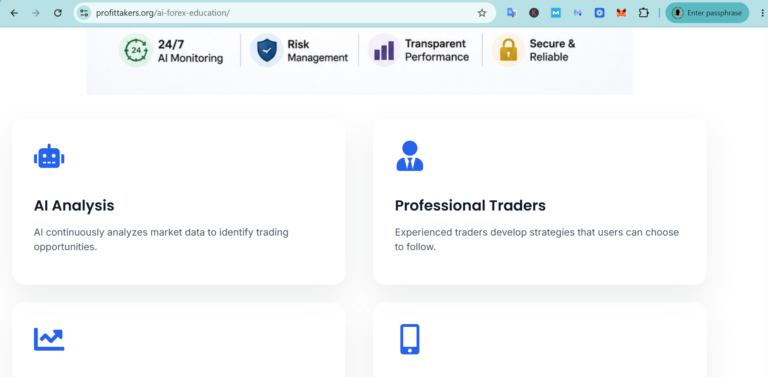The height and width of the screenshot is (377, 768).
Task: Click the 24/7 AI Monitoring clock icon
Action: [136, 50]
